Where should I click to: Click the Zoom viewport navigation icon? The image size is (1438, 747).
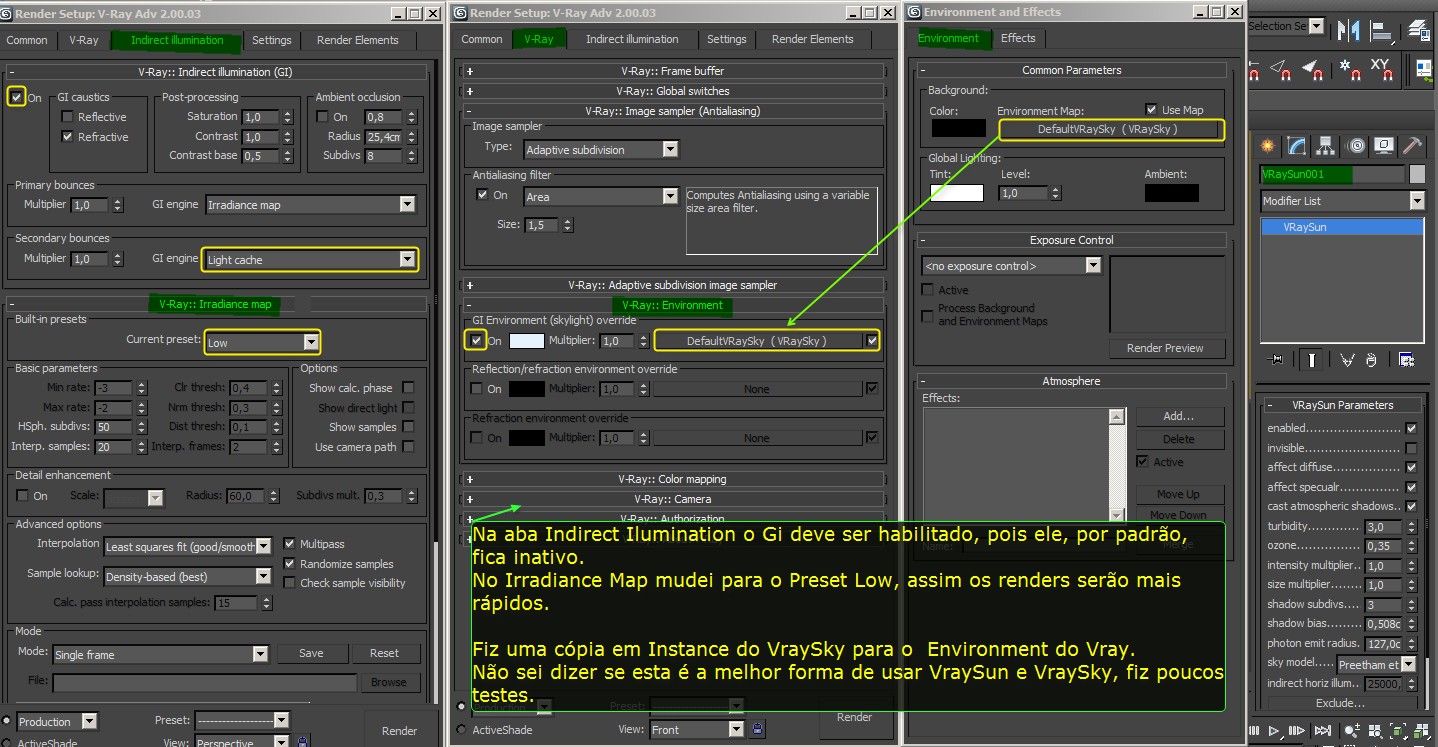pos(1352,730)
